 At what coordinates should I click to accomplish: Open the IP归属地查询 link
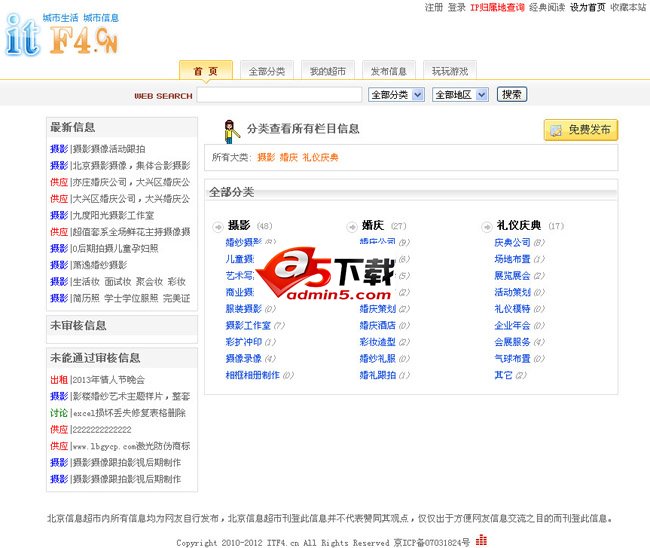click(497, 7)
